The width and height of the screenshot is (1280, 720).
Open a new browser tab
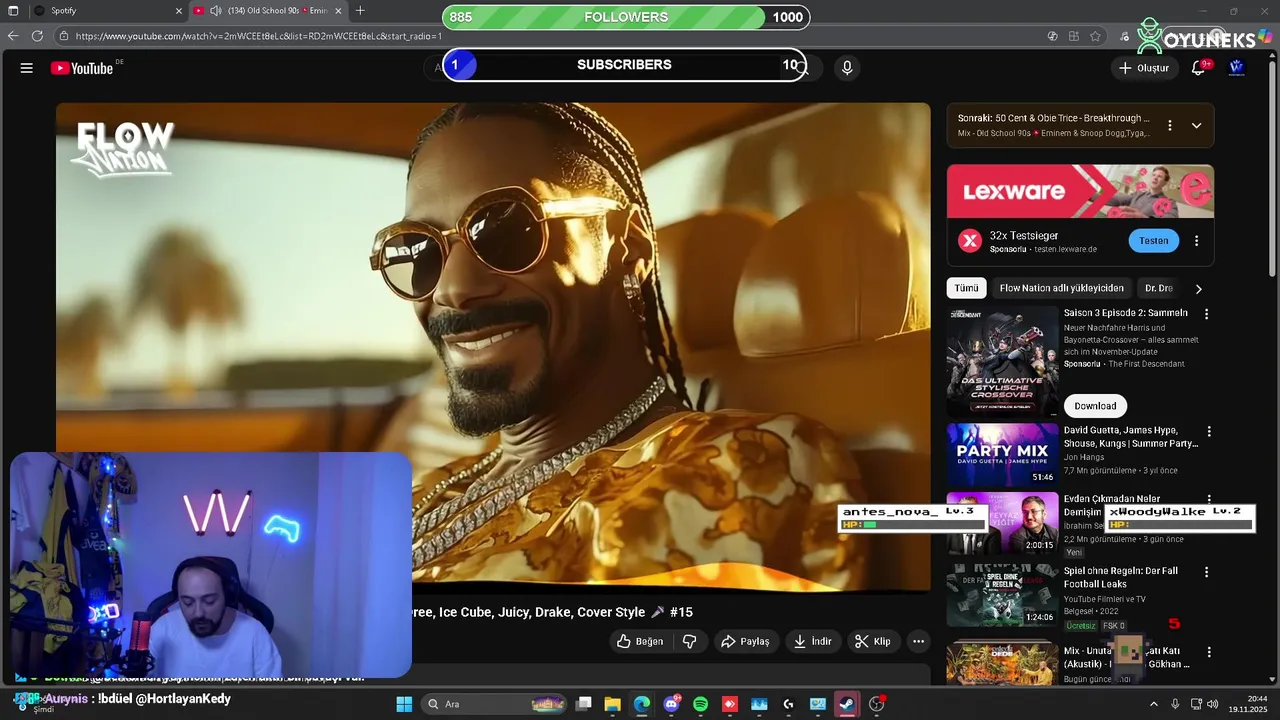point(360,11)
